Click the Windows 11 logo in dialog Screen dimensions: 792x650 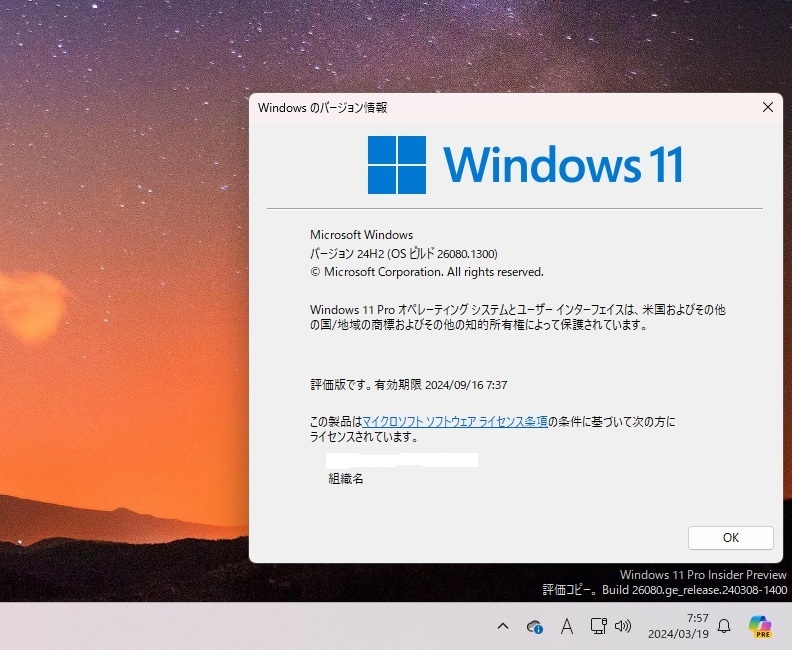[525, 165]
